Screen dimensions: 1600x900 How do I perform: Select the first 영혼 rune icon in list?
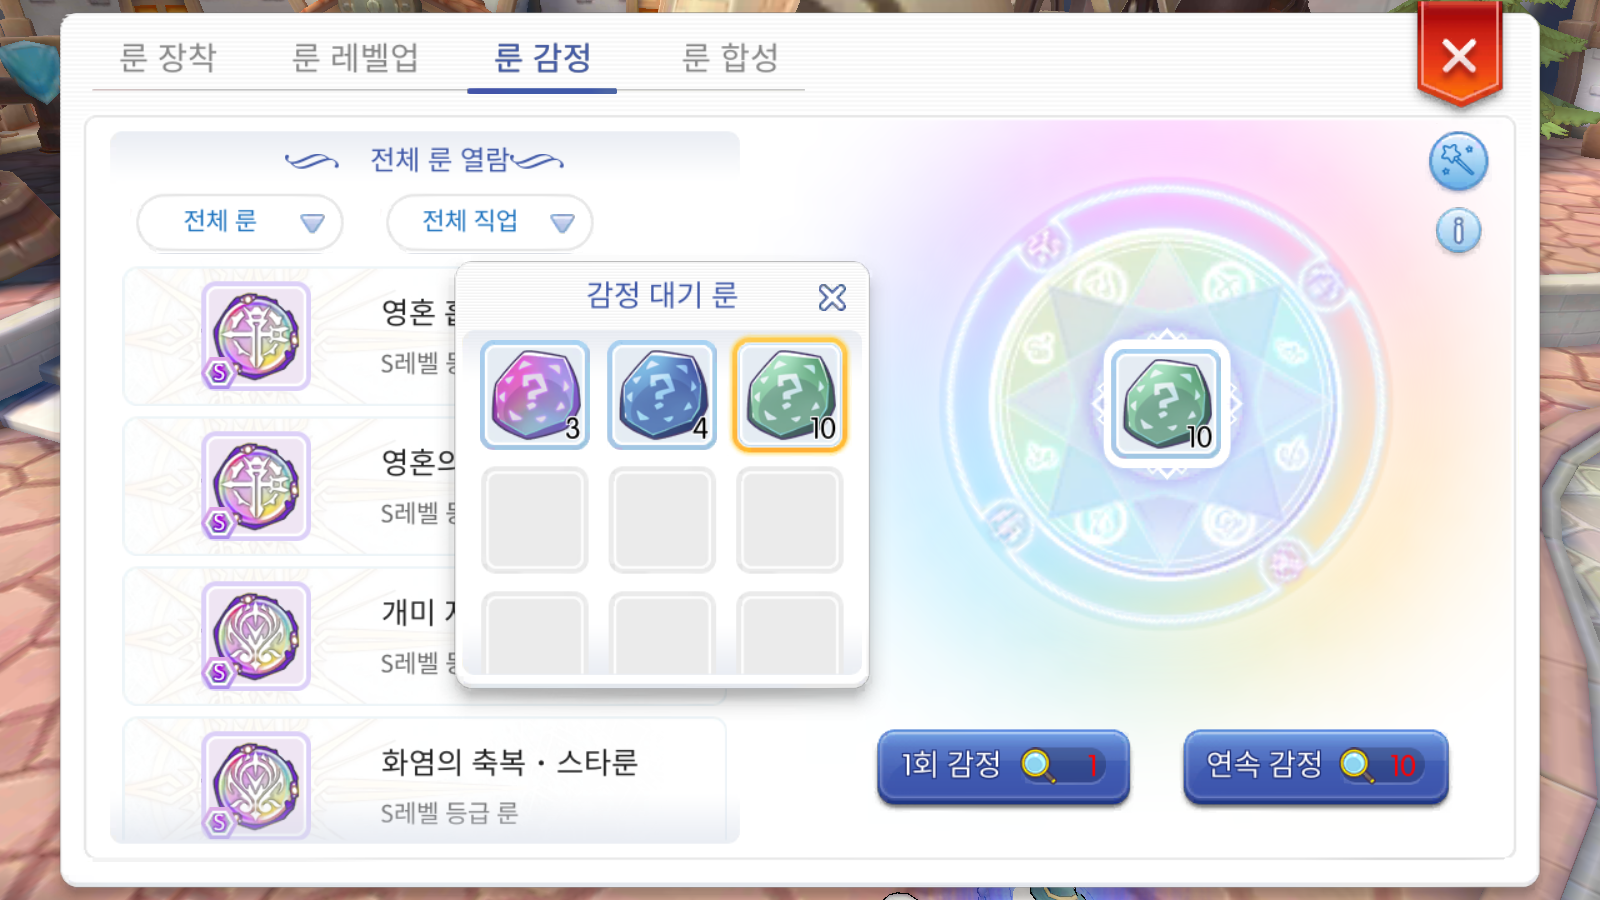pyautogui.click(x=256, y=336)
